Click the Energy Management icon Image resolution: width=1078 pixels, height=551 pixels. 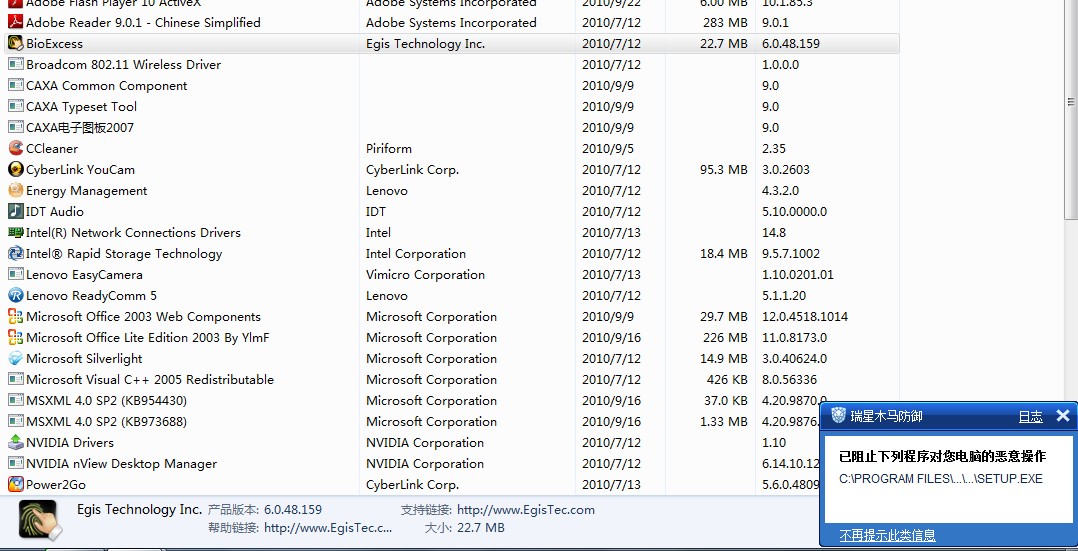[x=16, y=190]
